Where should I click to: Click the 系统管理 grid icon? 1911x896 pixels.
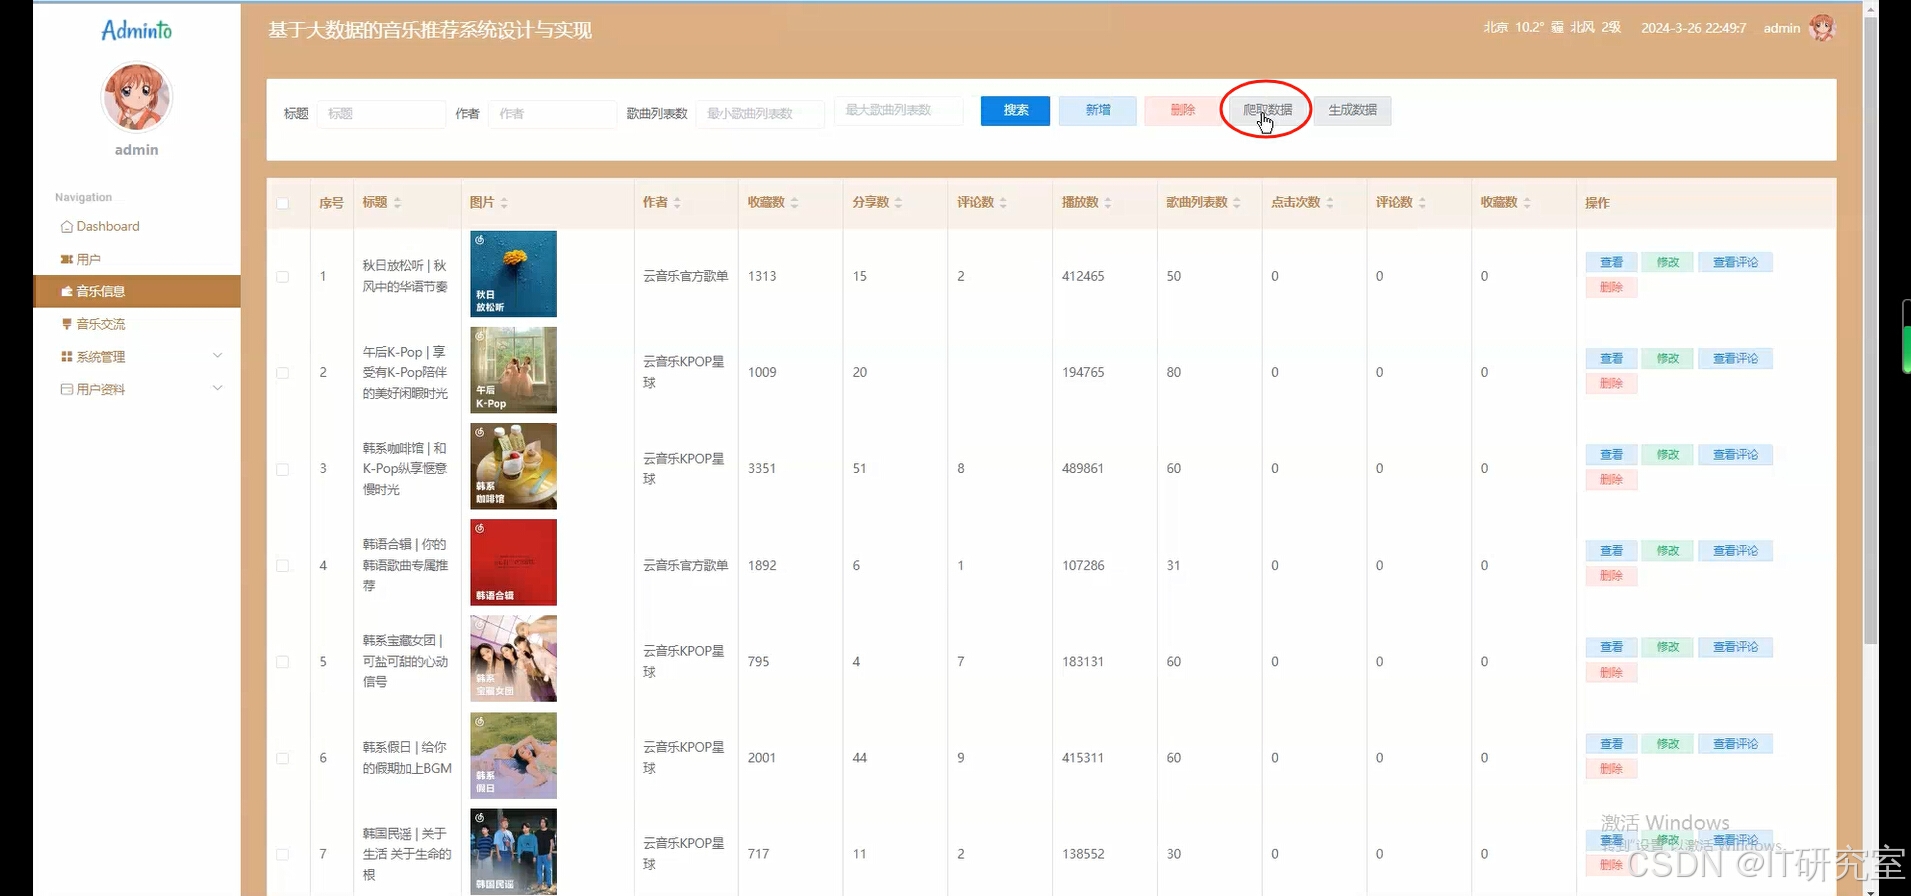[67, 357]
